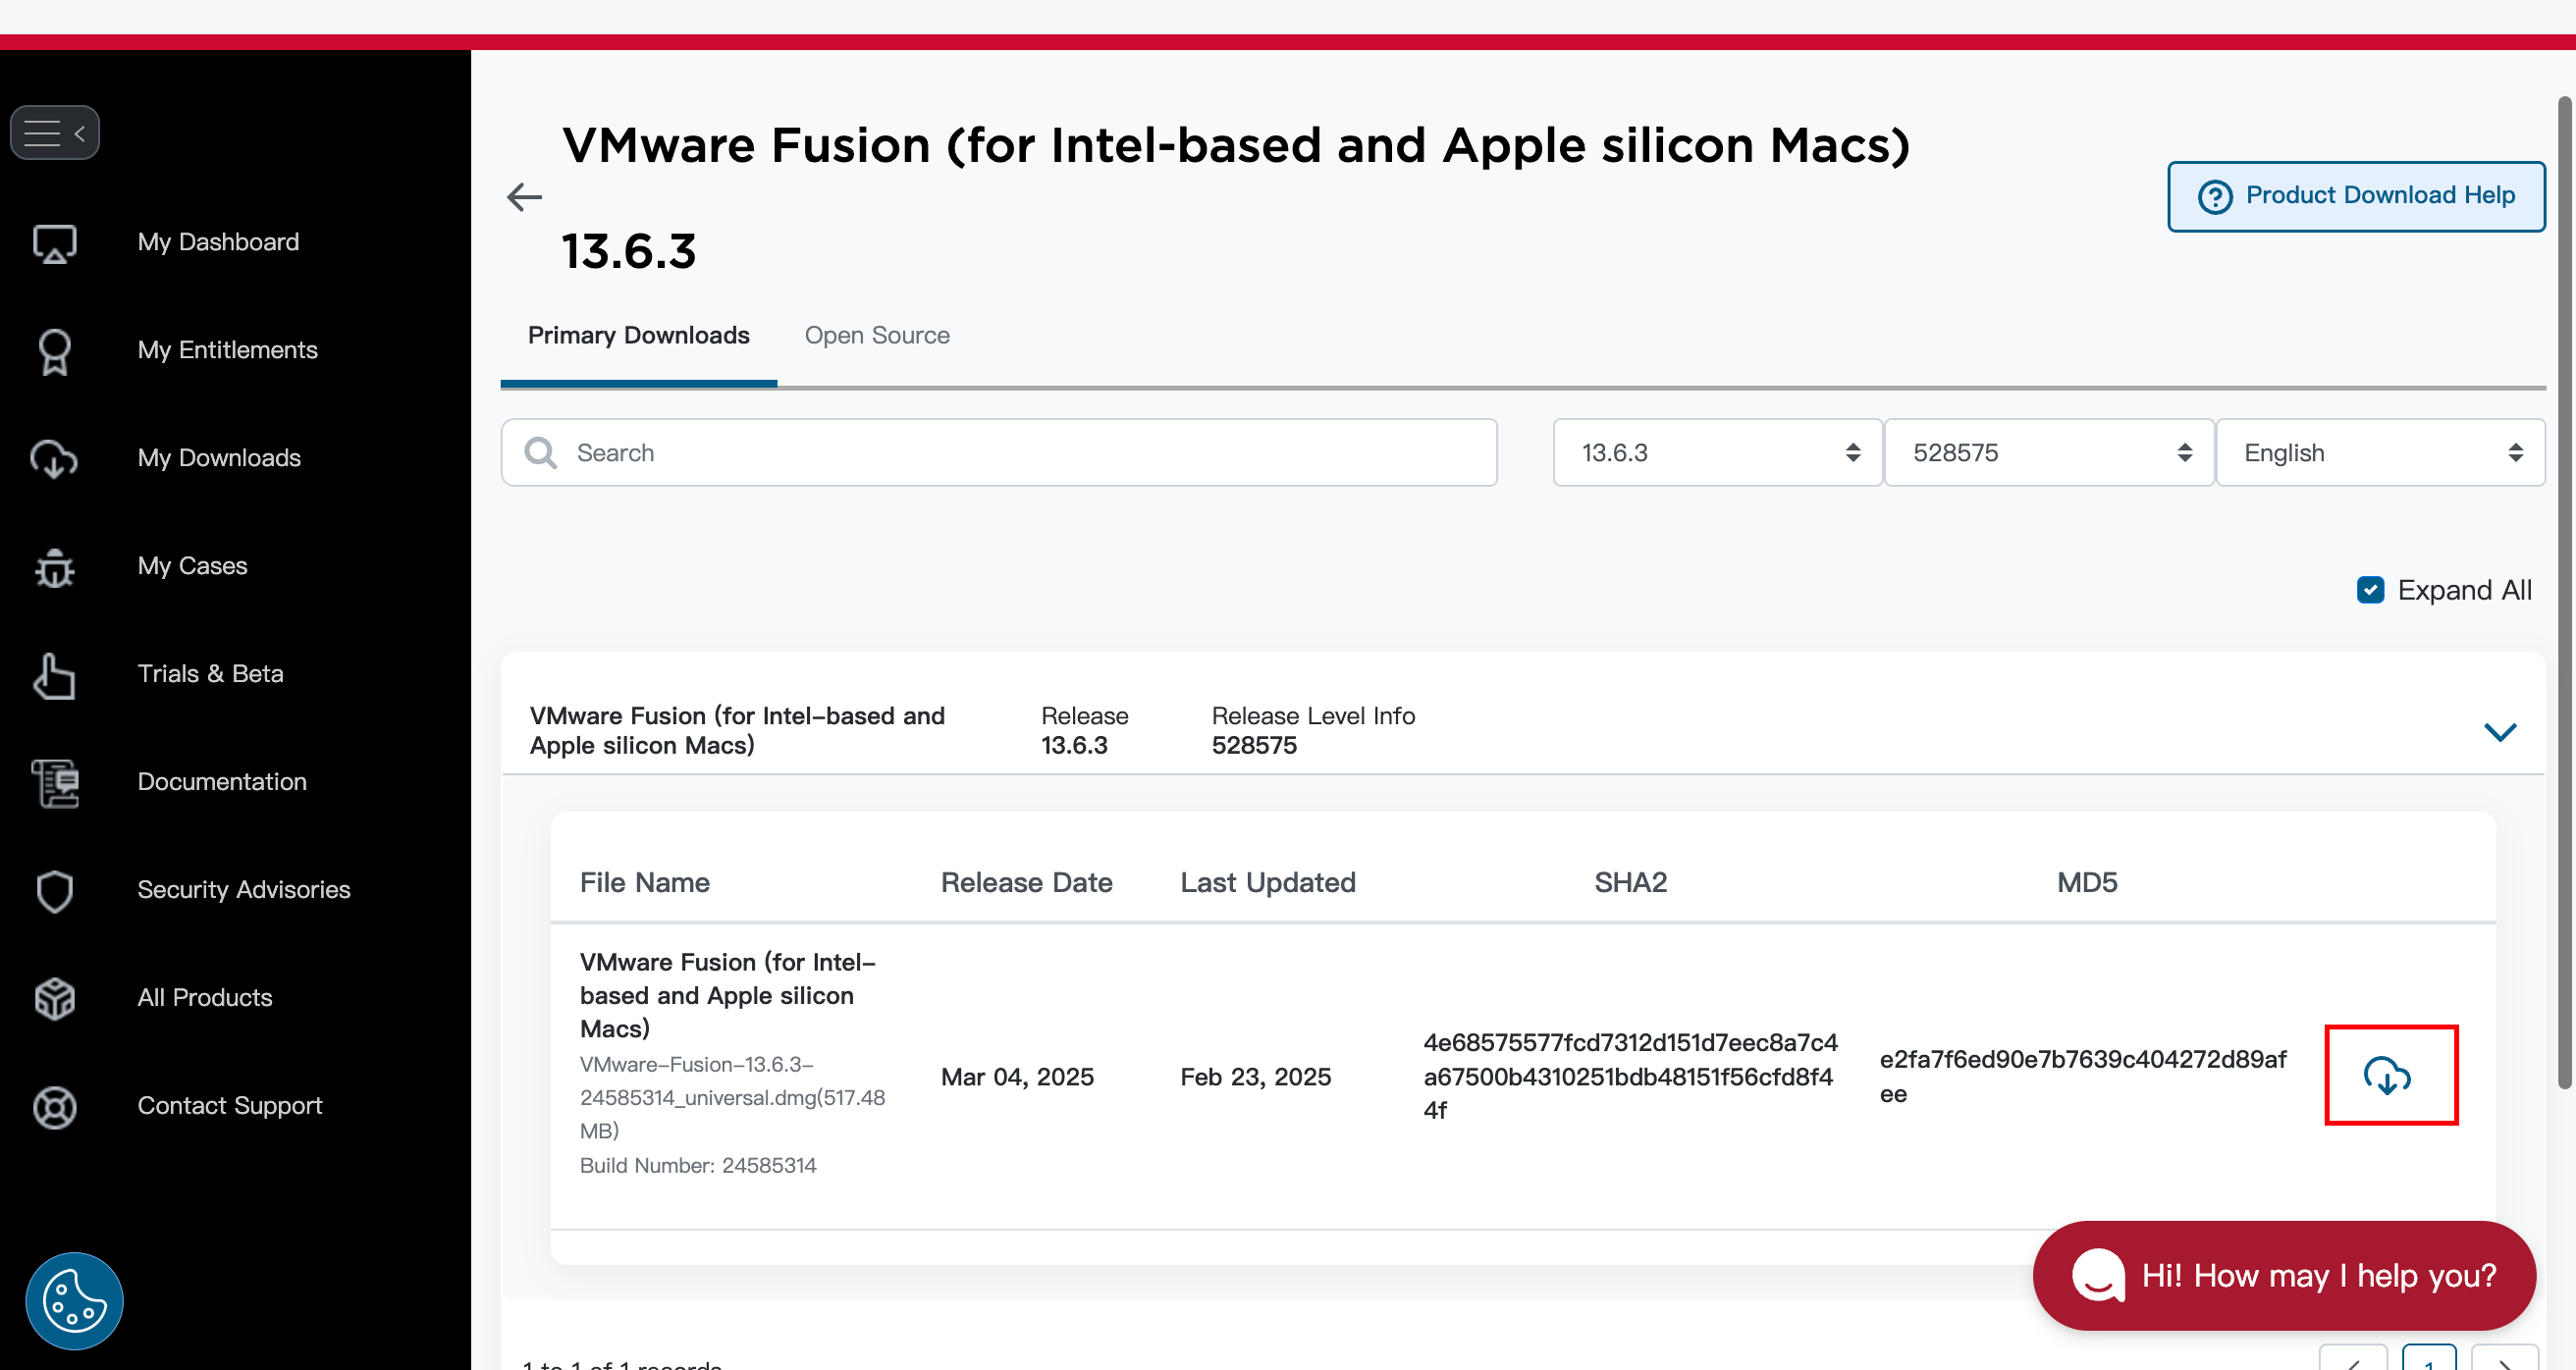Switch to the Open Source tab
2576x1370 pixels.
[876, 336]
